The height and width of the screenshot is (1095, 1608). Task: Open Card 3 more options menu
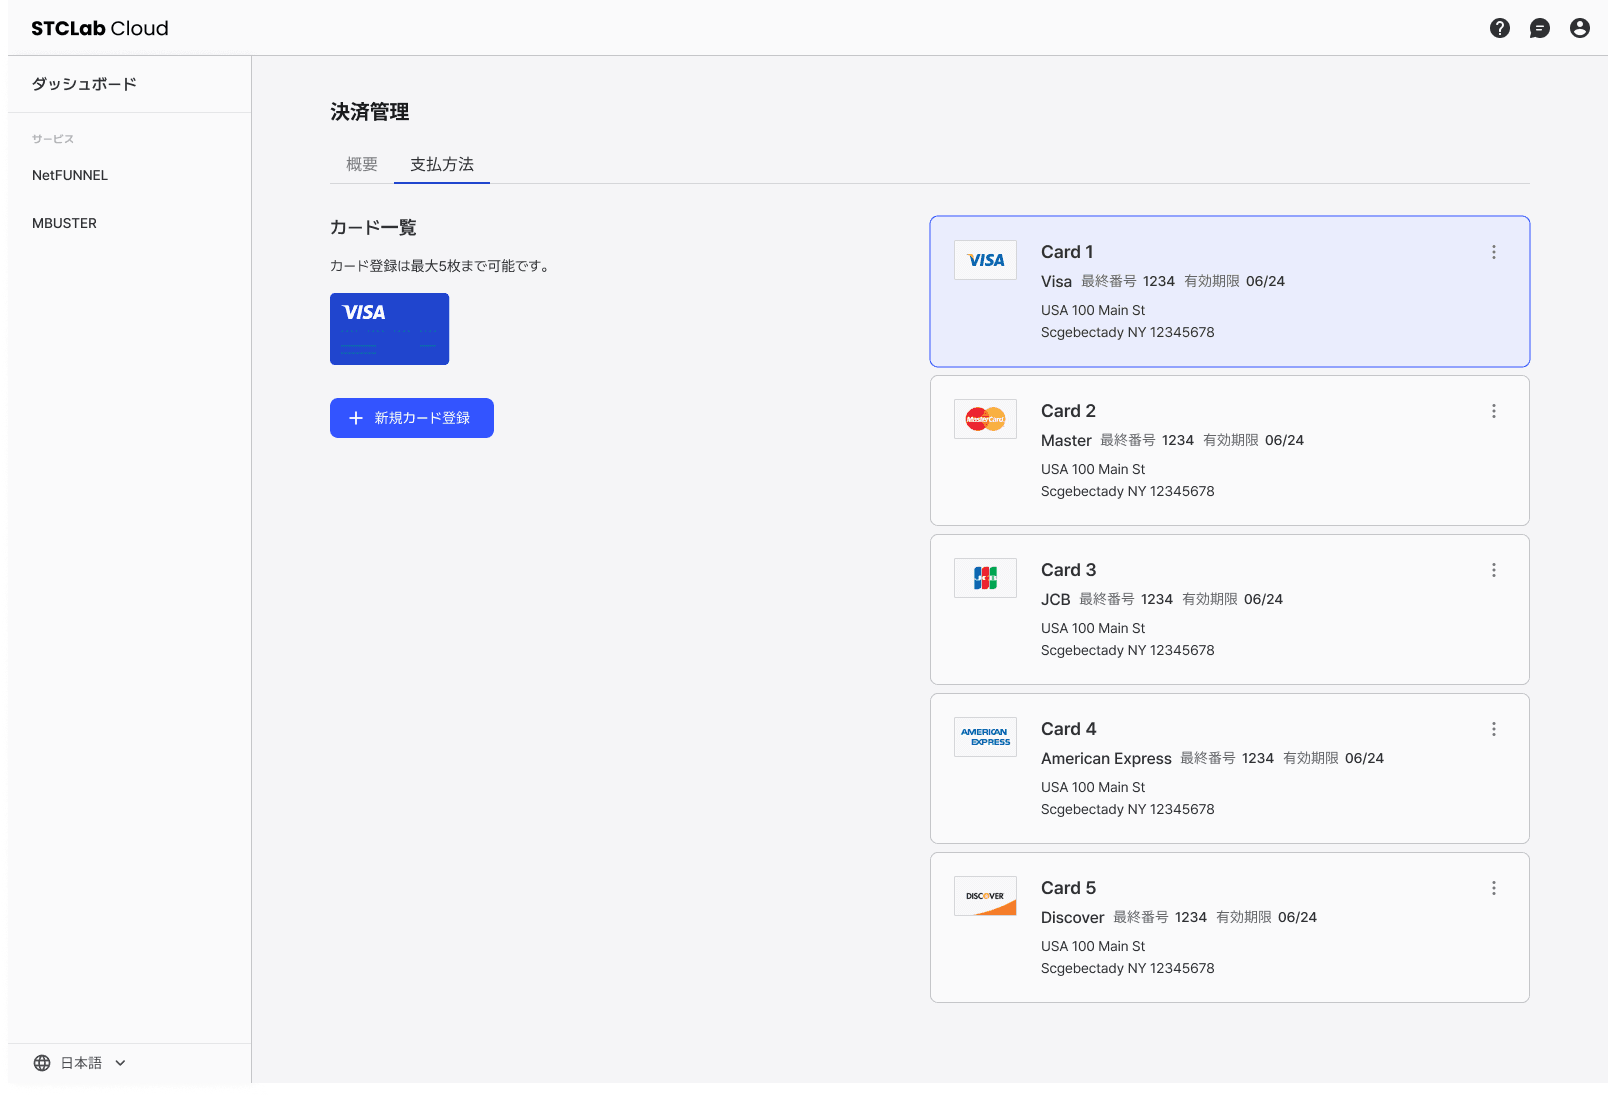[1494, 570]
